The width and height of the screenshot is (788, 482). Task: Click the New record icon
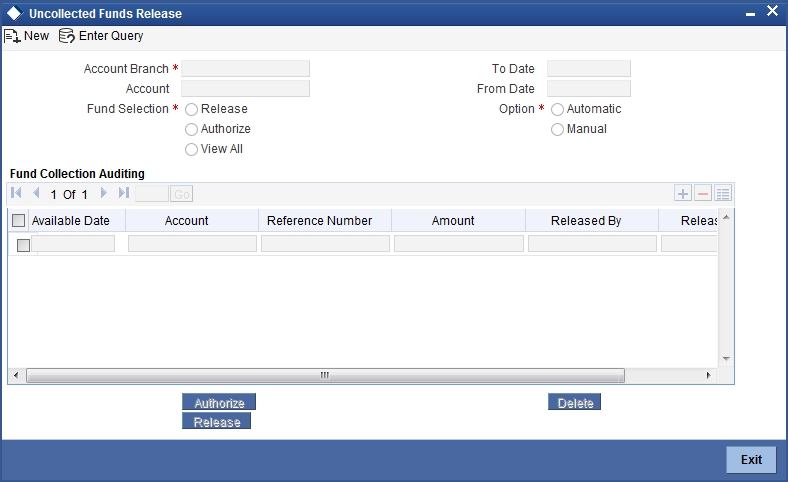point(12,36)
